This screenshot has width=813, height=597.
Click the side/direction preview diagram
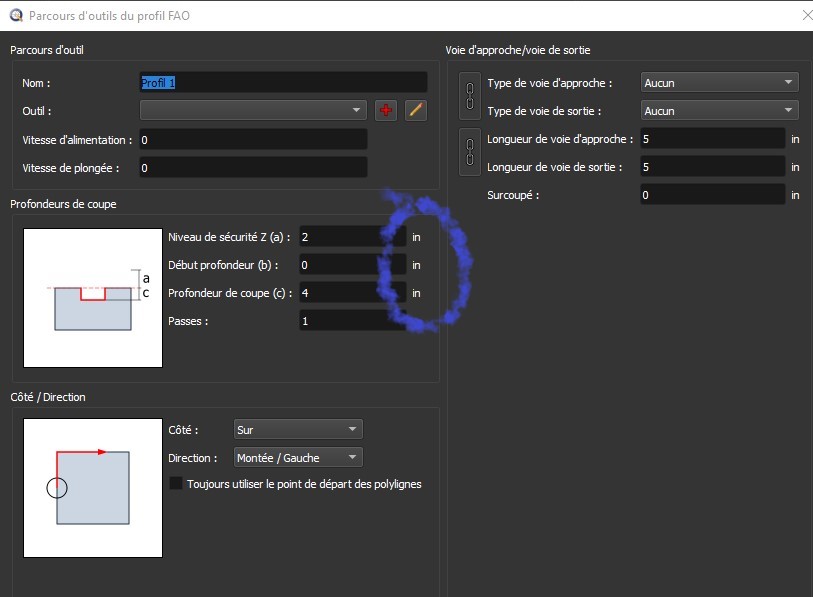tap(93, 488)
